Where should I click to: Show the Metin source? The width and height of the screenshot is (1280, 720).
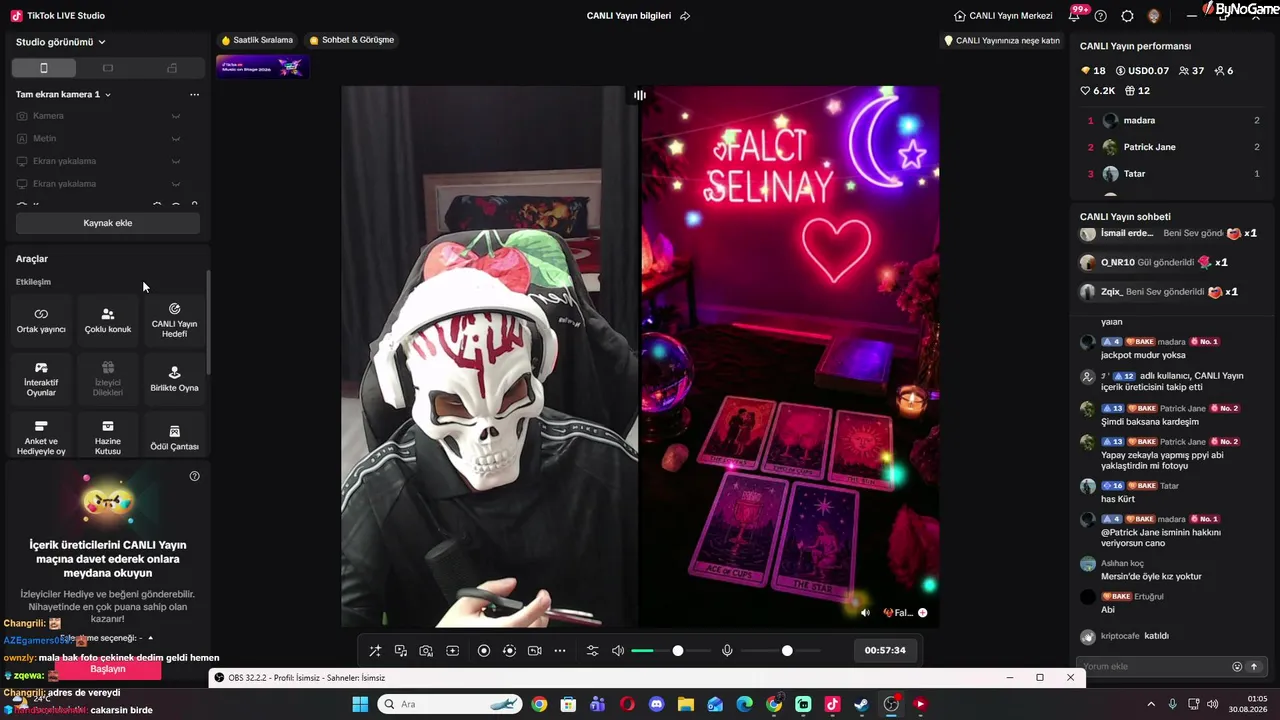point(176,139)
